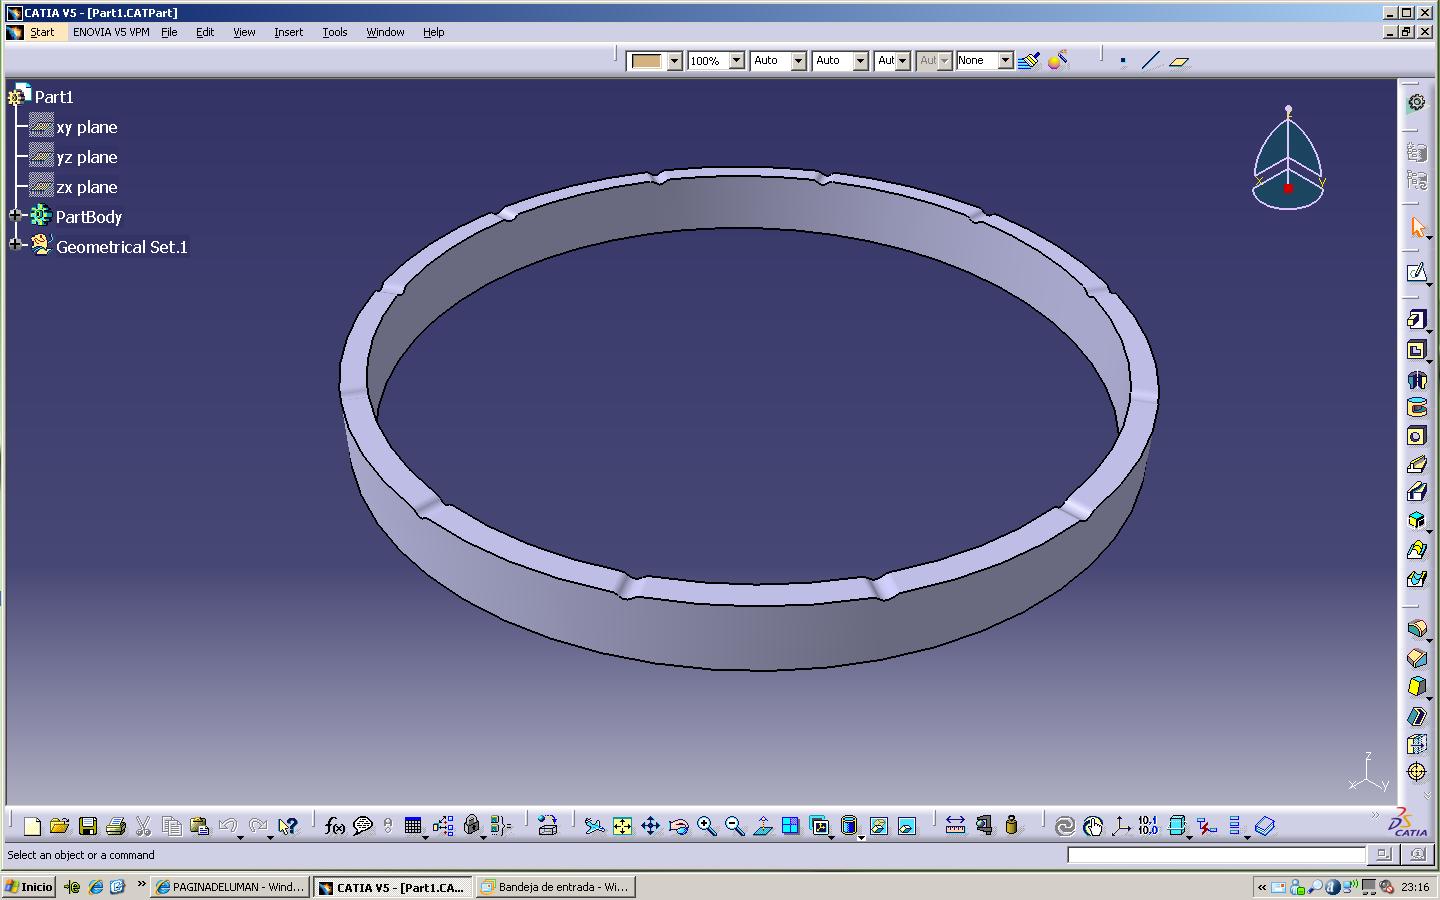Open the first Auto line-thickness dropdown
1440x900 pixels.
799,61
